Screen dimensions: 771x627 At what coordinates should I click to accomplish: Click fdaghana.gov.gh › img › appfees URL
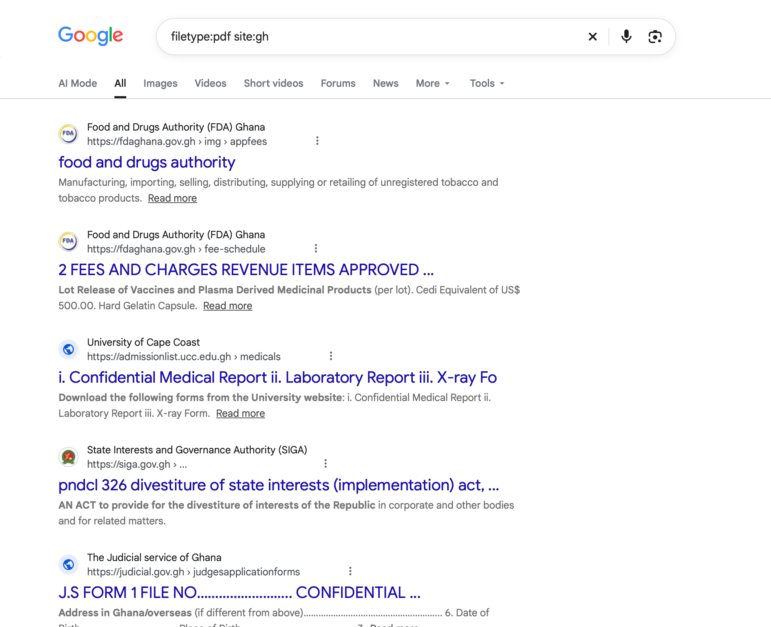(177, 141)
